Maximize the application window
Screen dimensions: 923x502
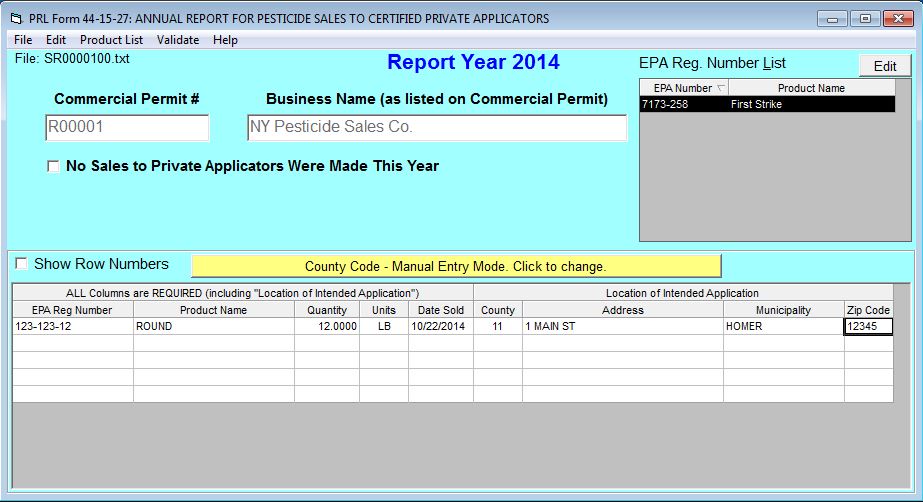[864, 18]
